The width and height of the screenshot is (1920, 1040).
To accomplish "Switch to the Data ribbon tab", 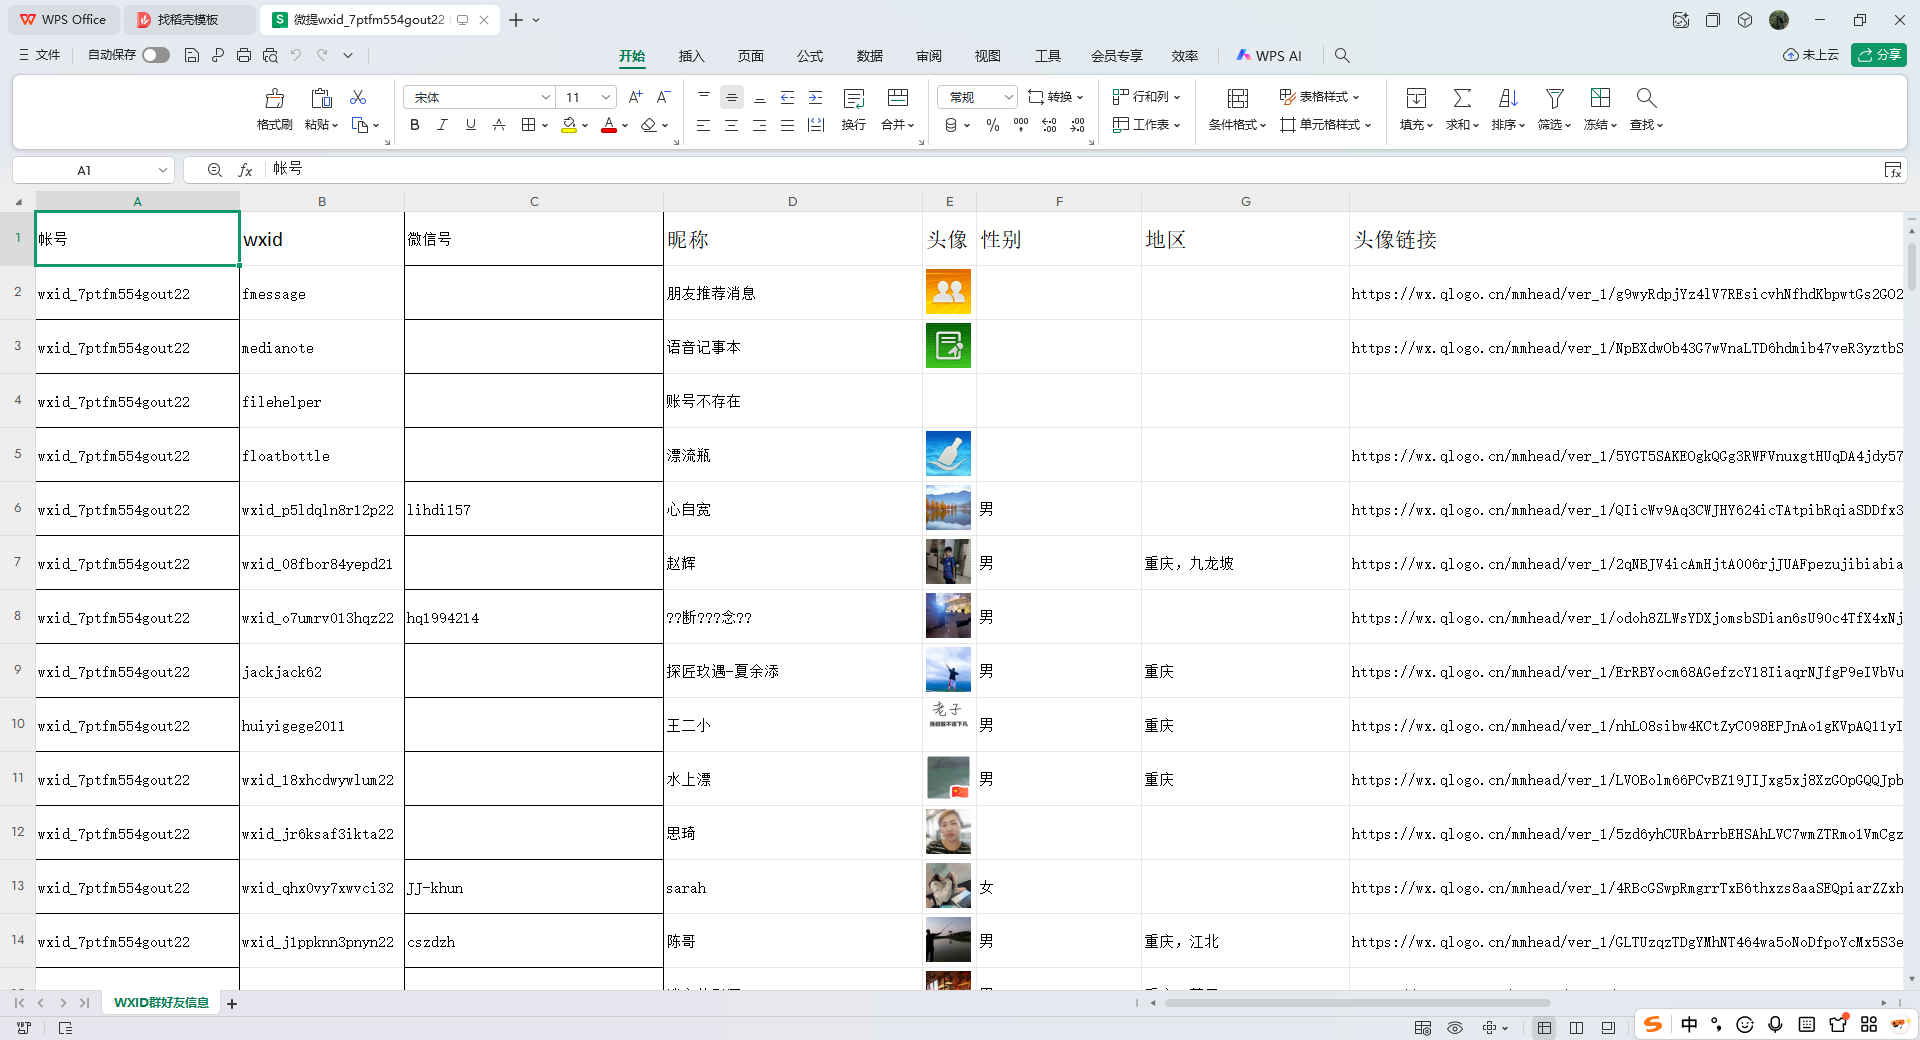I will 869,56.
